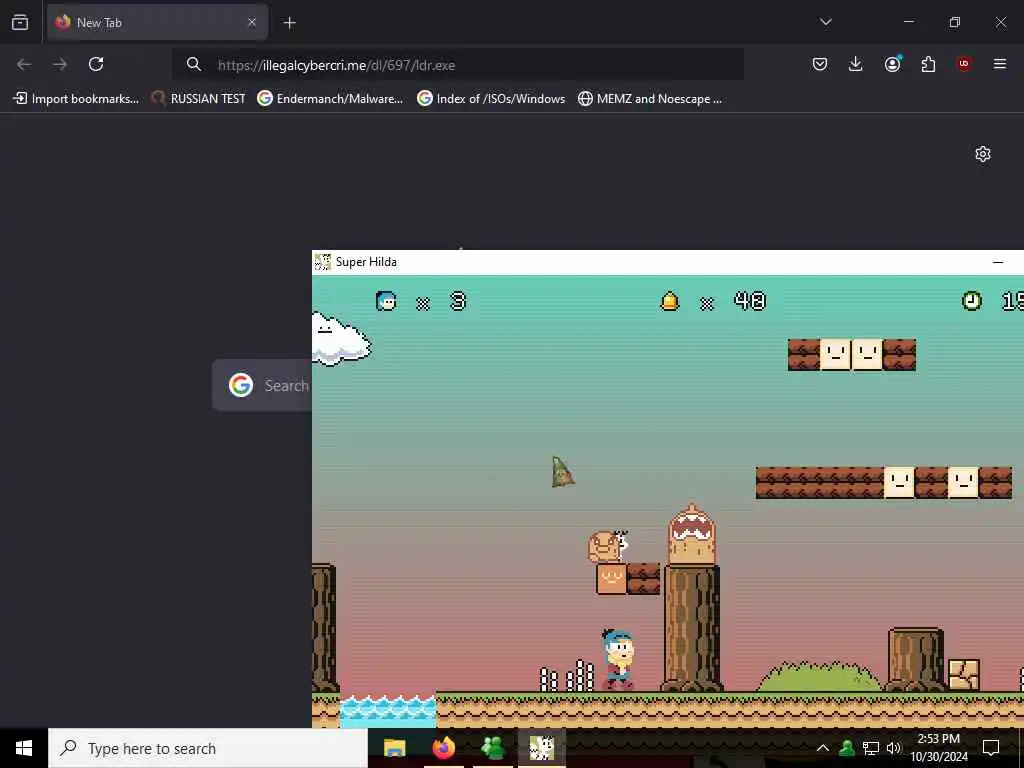Close the New Tab tab
The height and width of the screenshot is (768, 1024).
(x=251, y=22)
